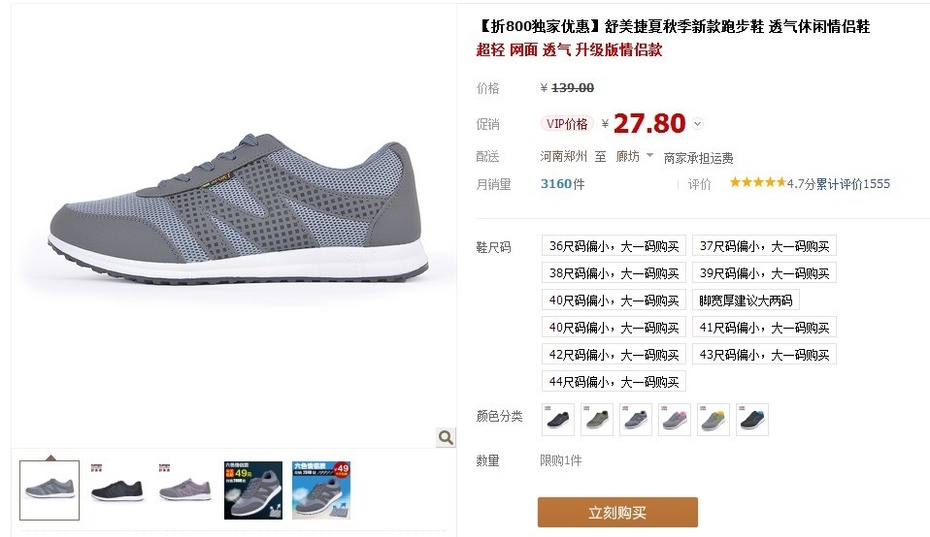This screenshot has height=537, width=930.
Task: Show the 49元 promo thumbnail with dark background
Action: tap(253, 490)
